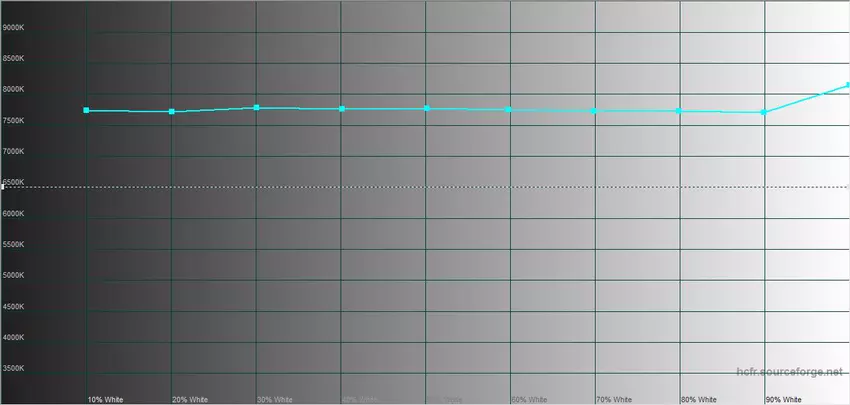This screenshot has height=405, width=850.
Task: Click the curve marker at 30% White
Action: tap(257, 107)
